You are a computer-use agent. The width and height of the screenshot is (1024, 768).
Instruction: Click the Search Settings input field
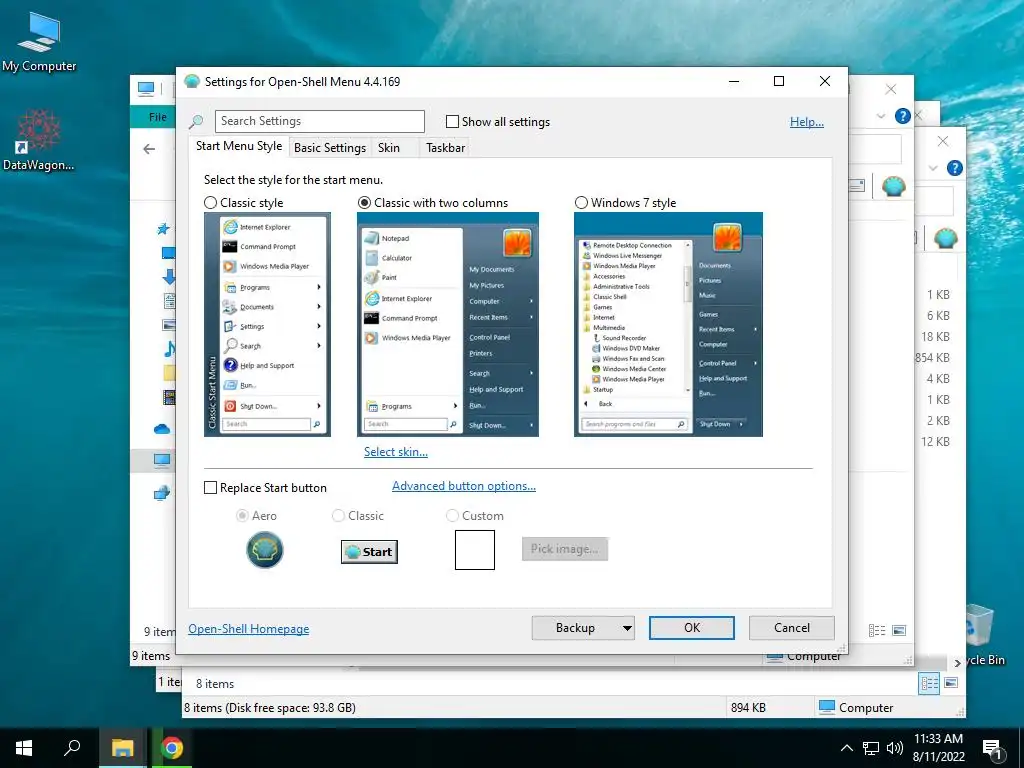(x=319, y=121)
